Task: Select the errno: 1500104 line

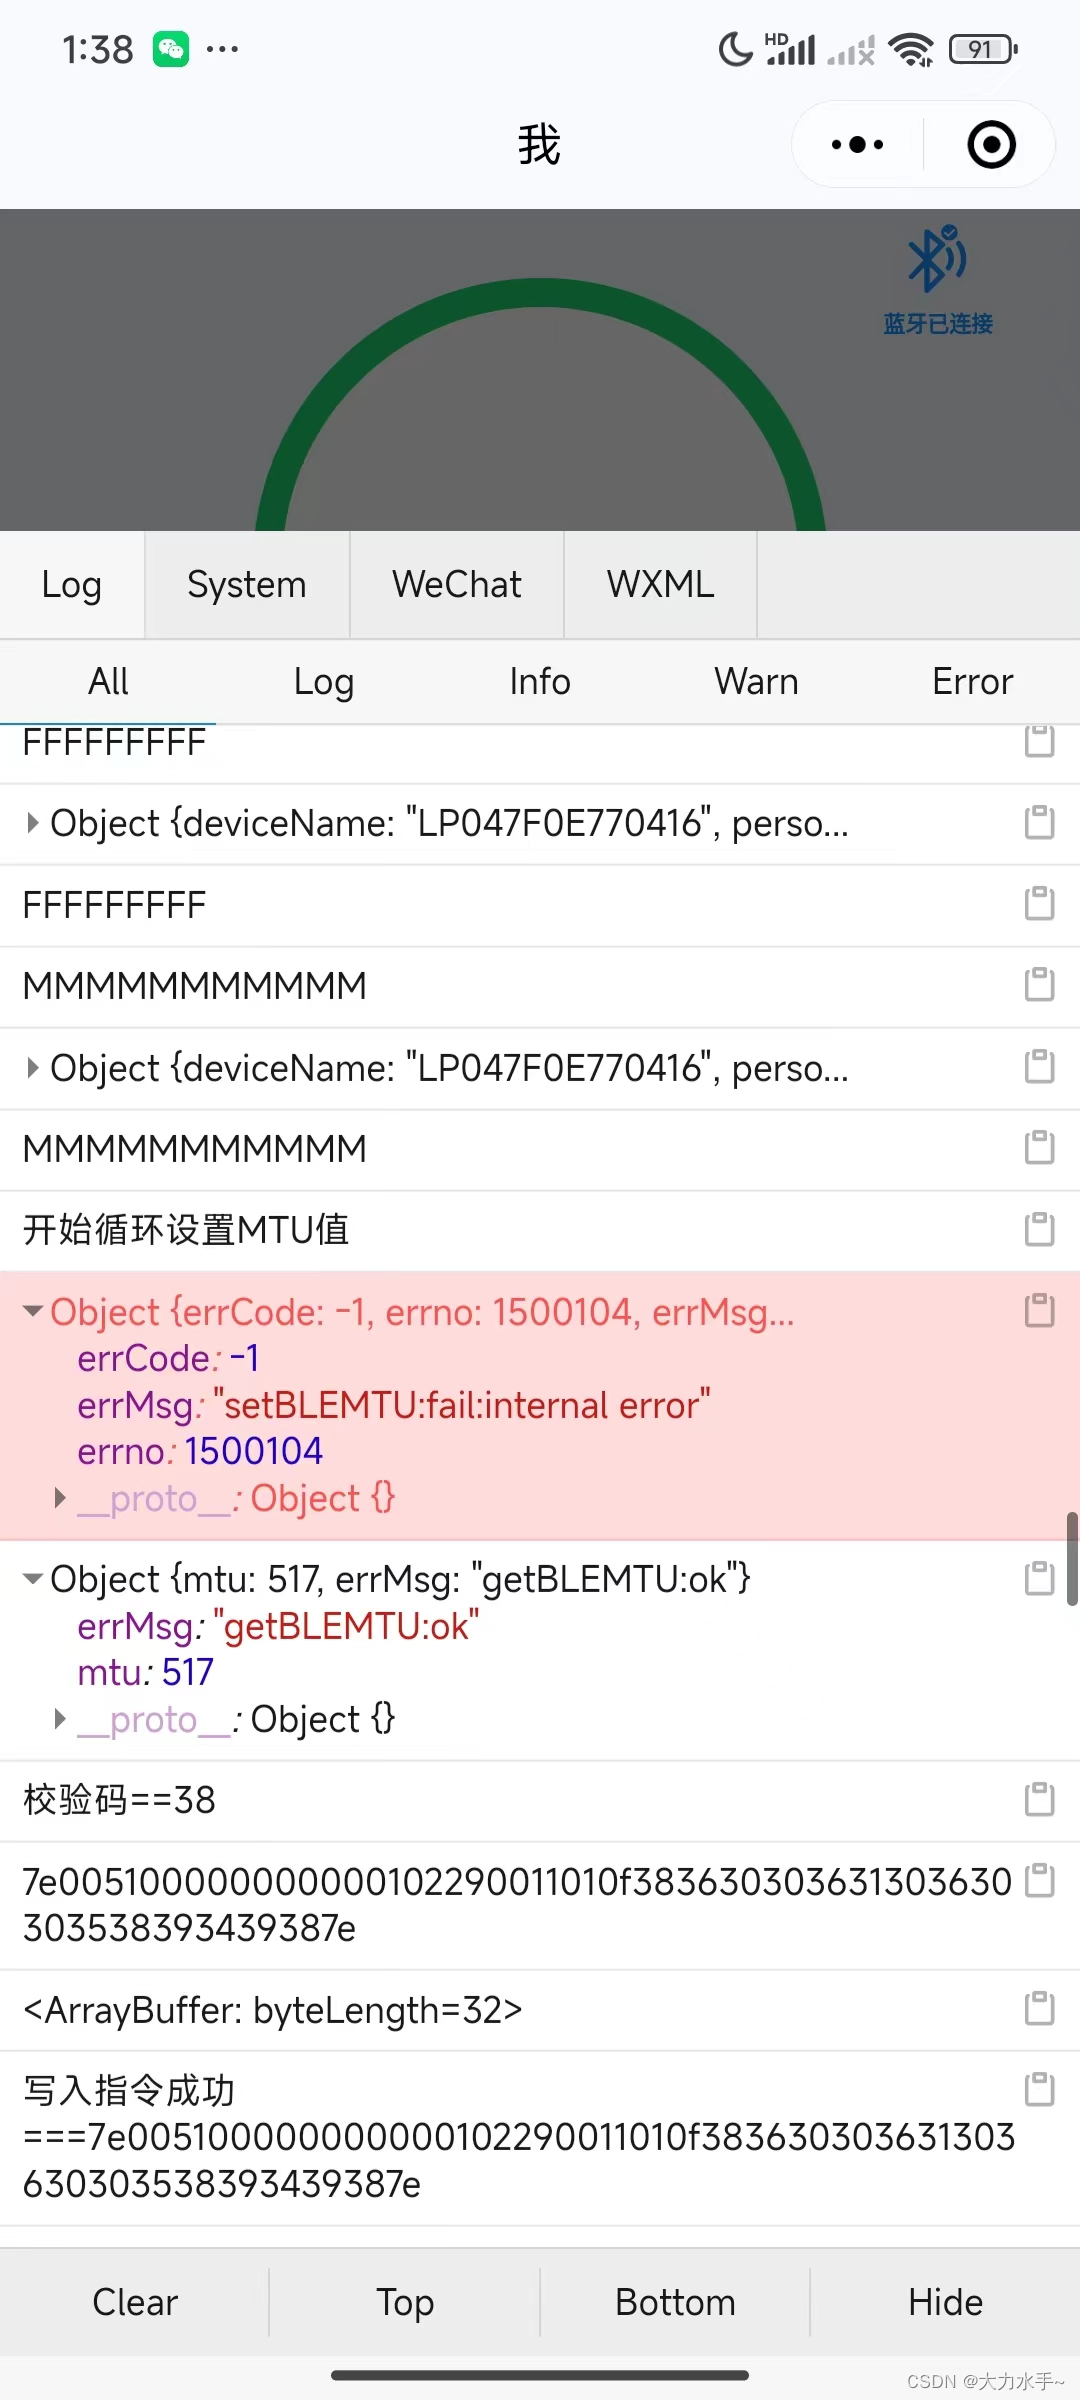Action: tap(200, 1451)
